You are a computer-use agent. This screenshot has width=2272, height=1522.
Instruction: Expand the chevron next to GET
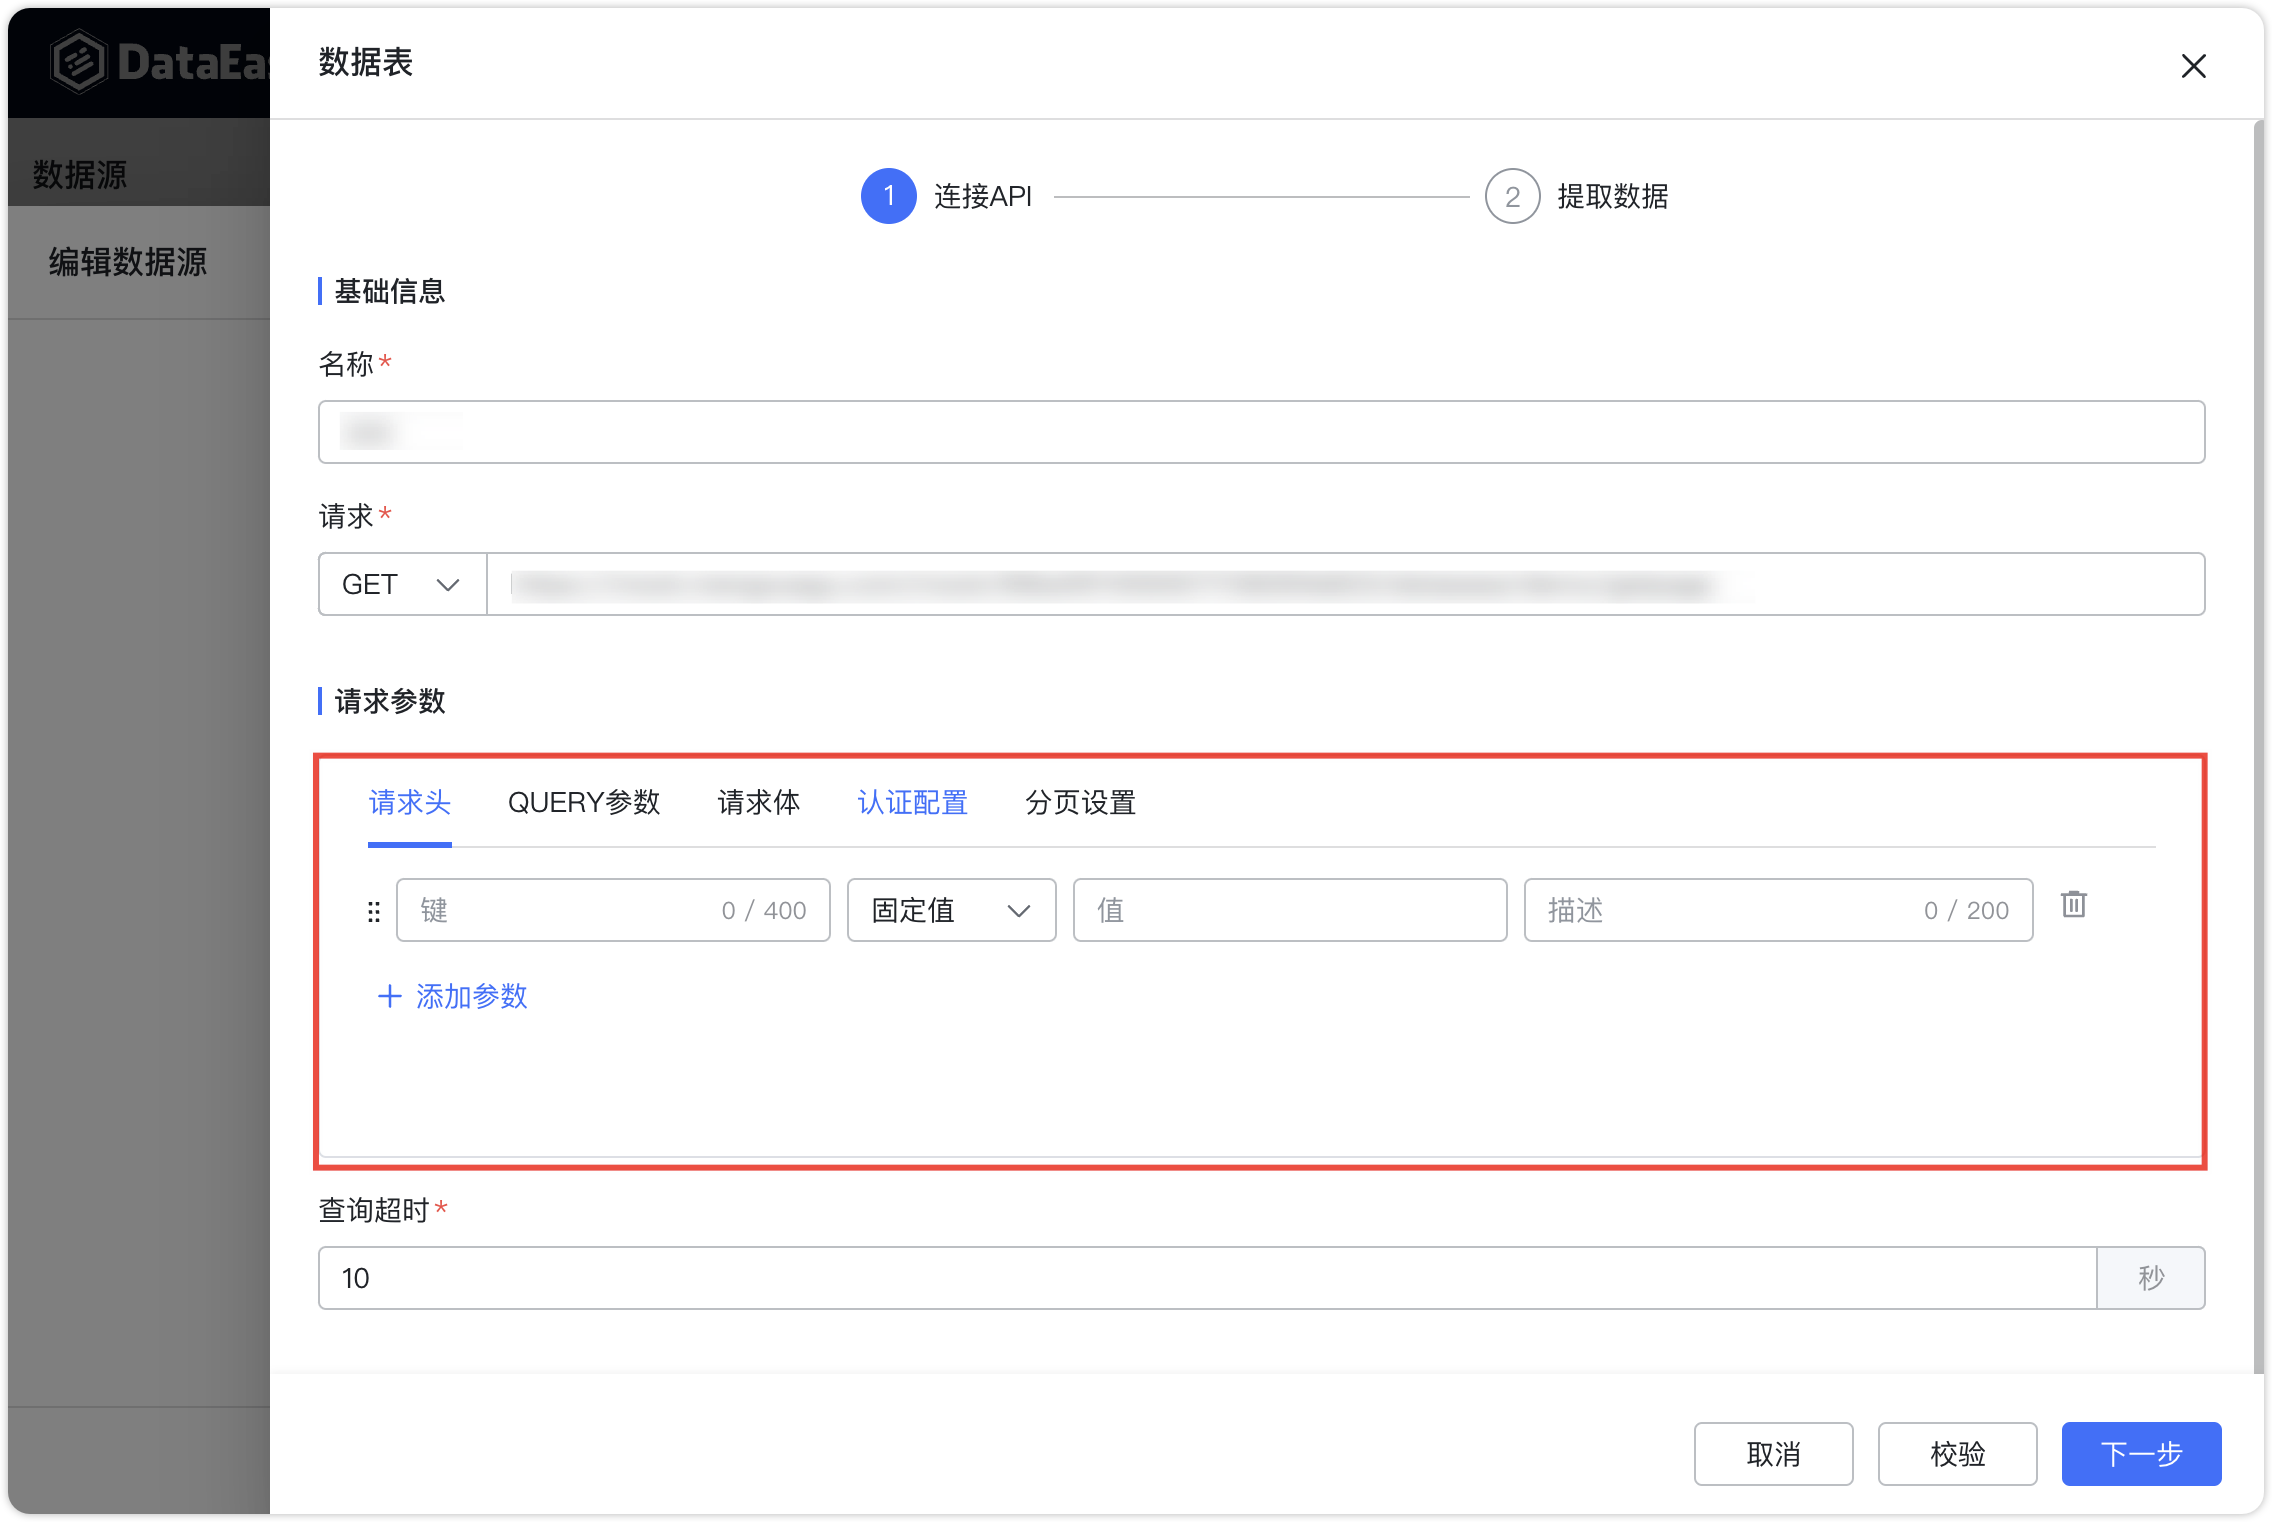tap(447, 584)
